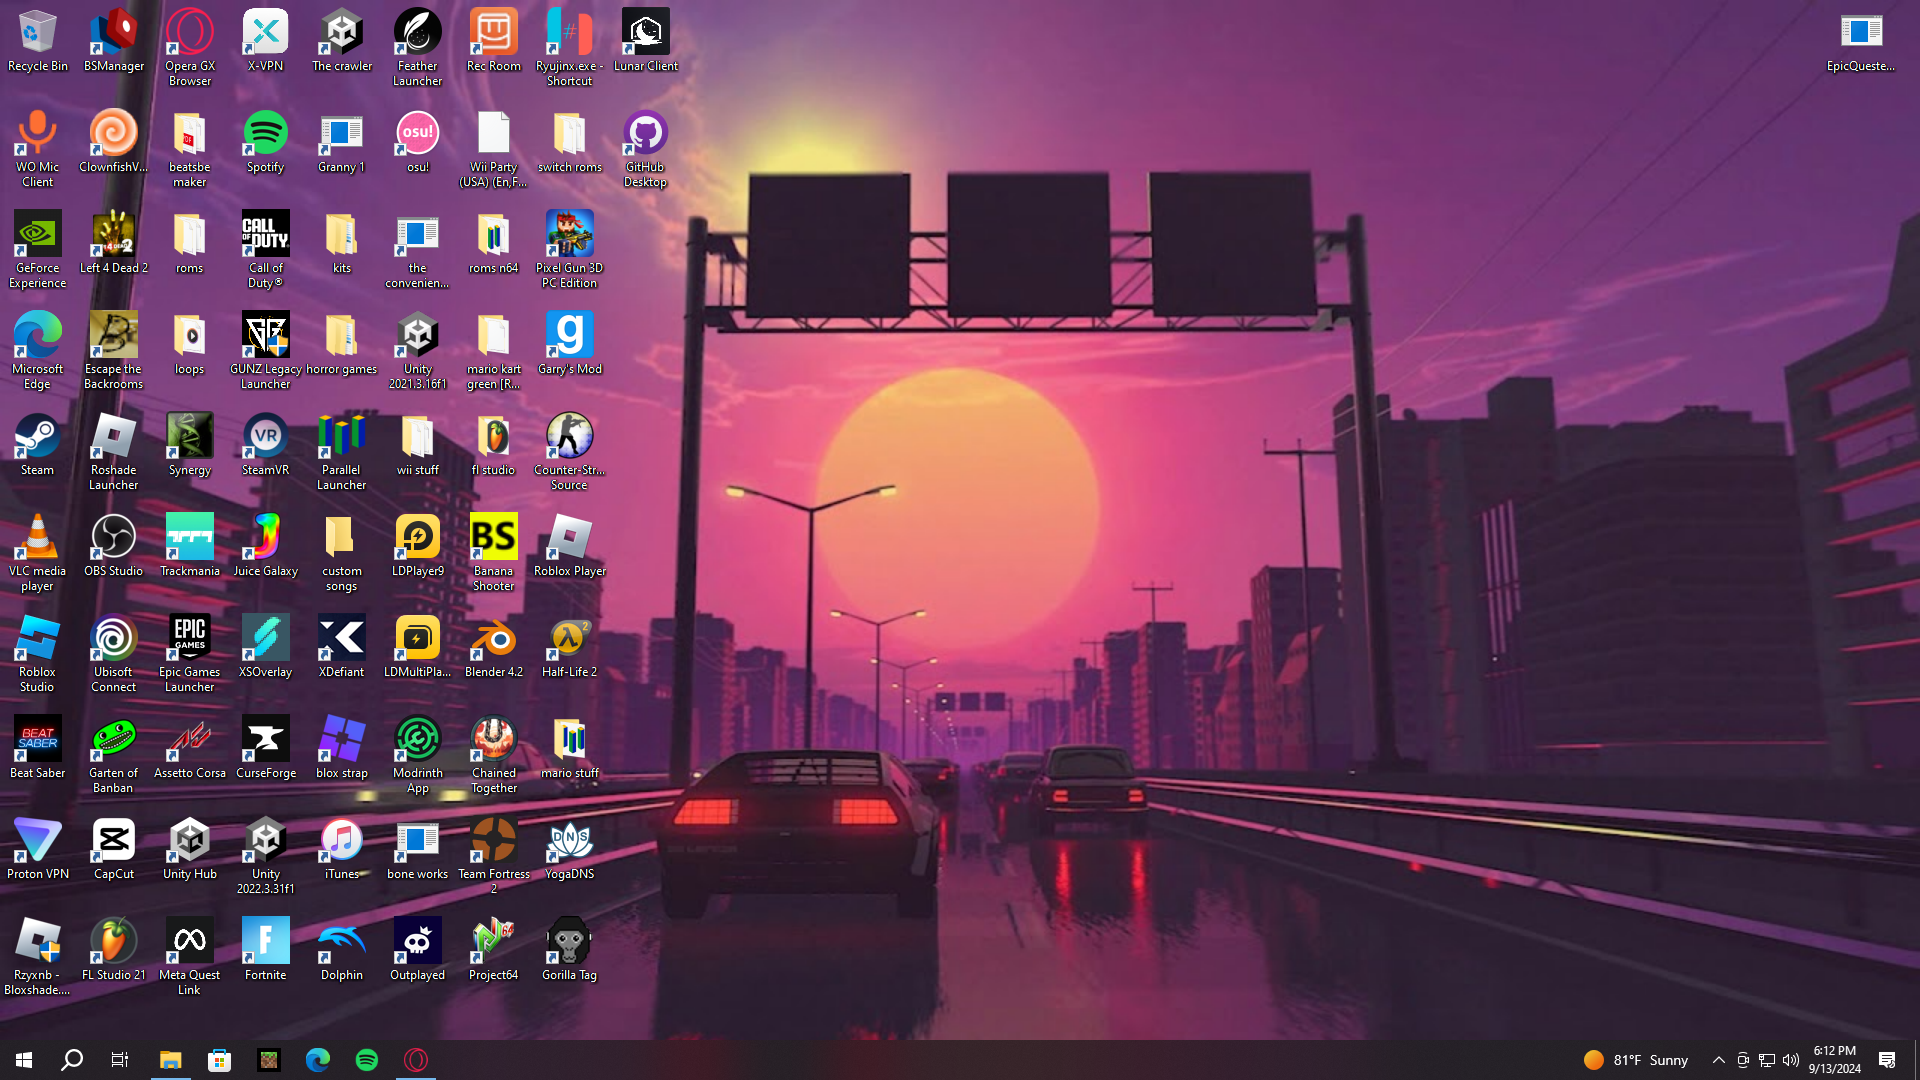Select the OBS Studio icon
This screenshot has width=1920, height=1080.
[114, 546]
